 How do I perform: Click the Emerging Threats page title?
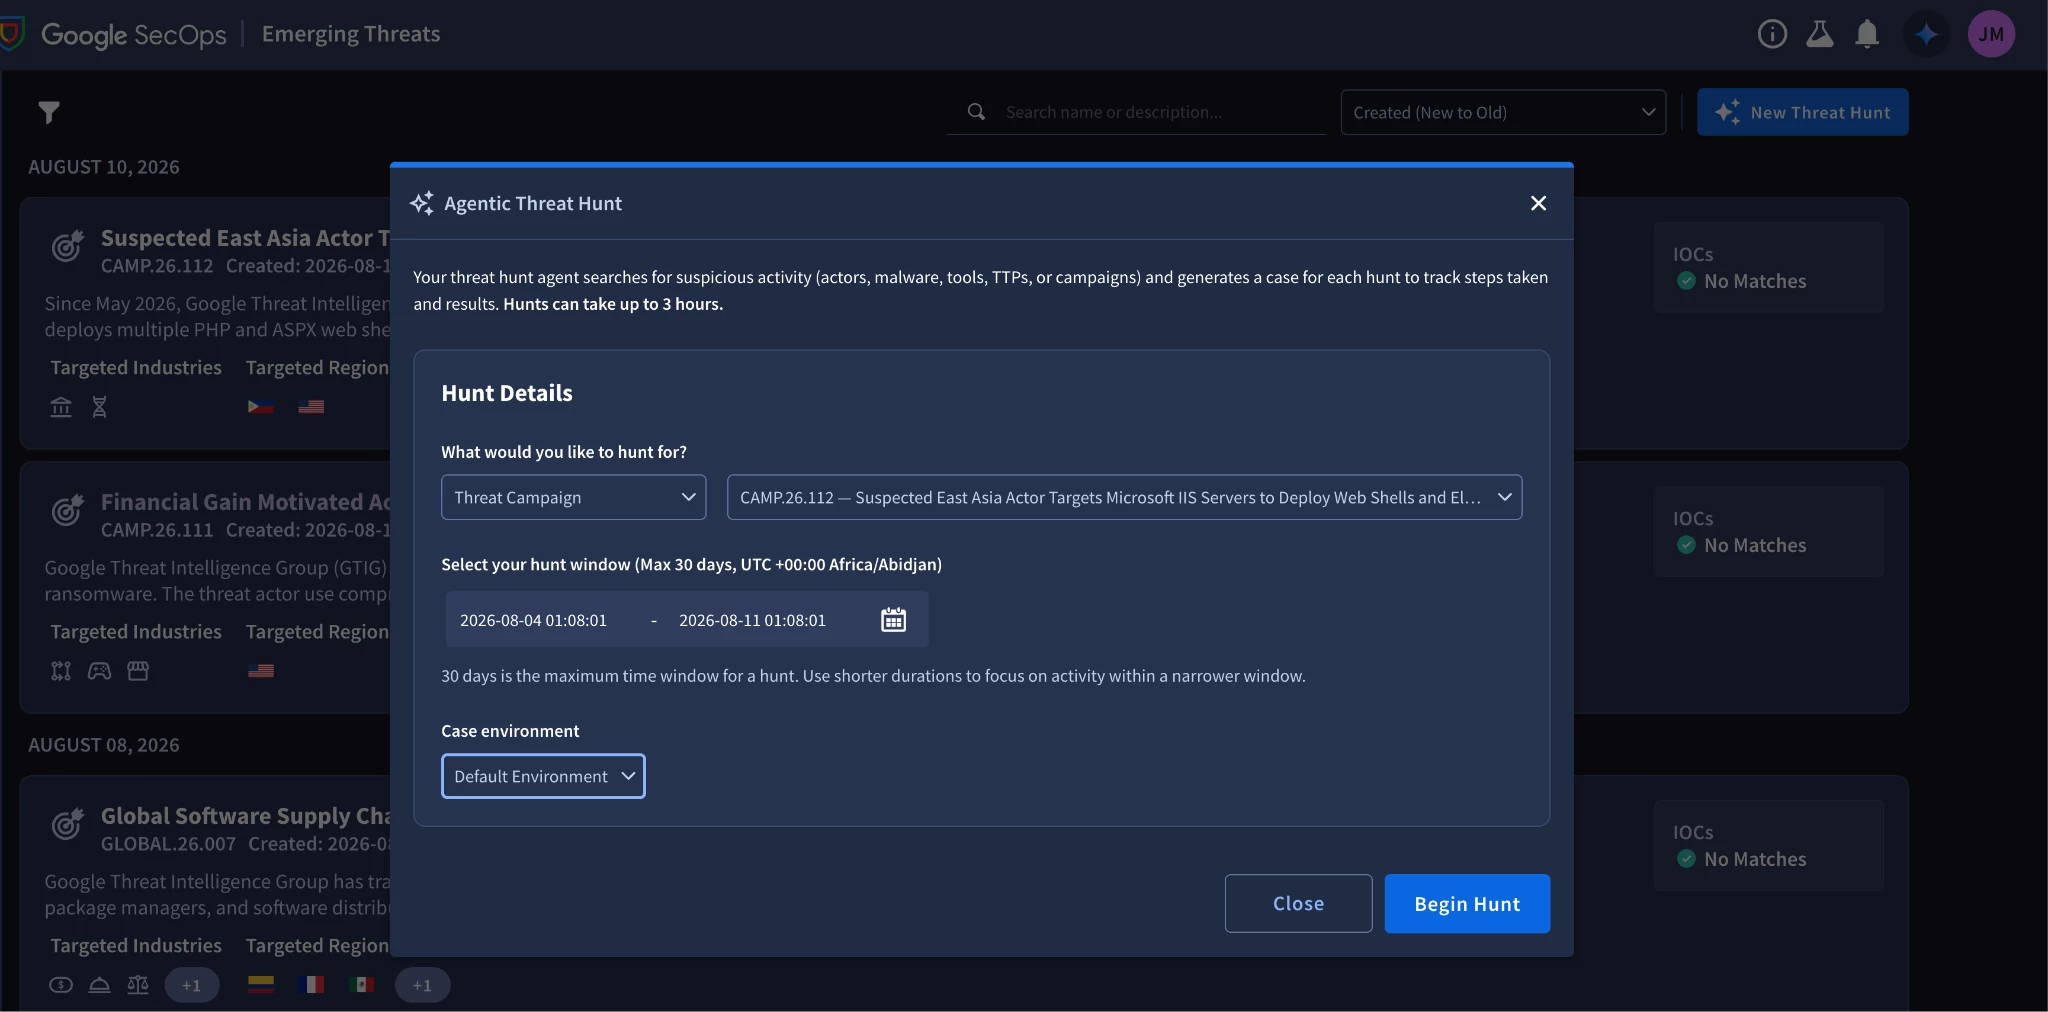(351, 34)
